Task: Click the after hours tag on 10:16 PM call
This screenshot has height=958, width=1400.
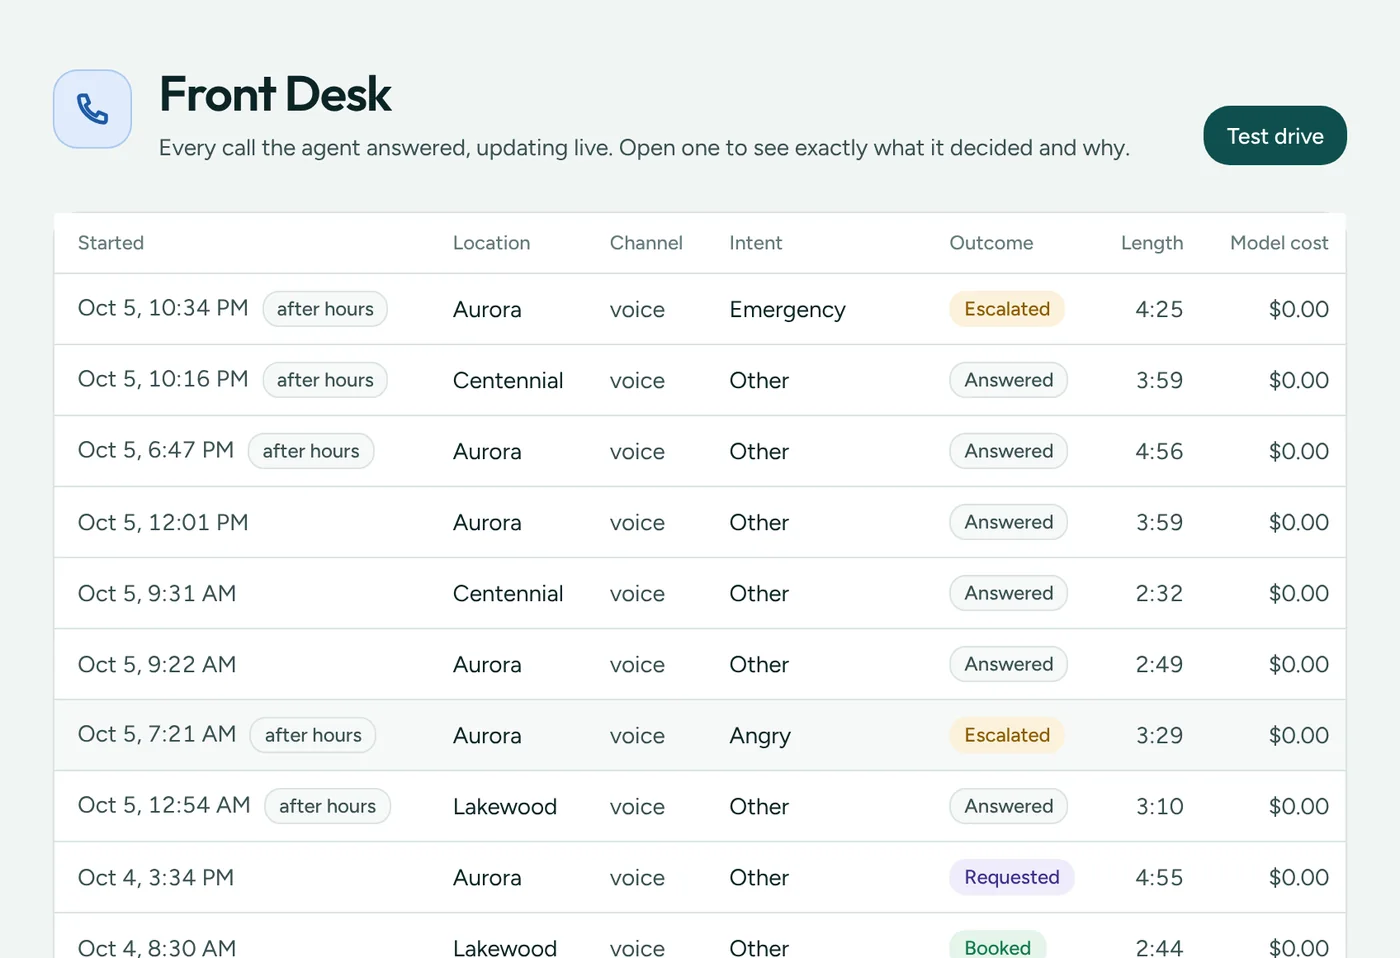Action: [325, 380]
